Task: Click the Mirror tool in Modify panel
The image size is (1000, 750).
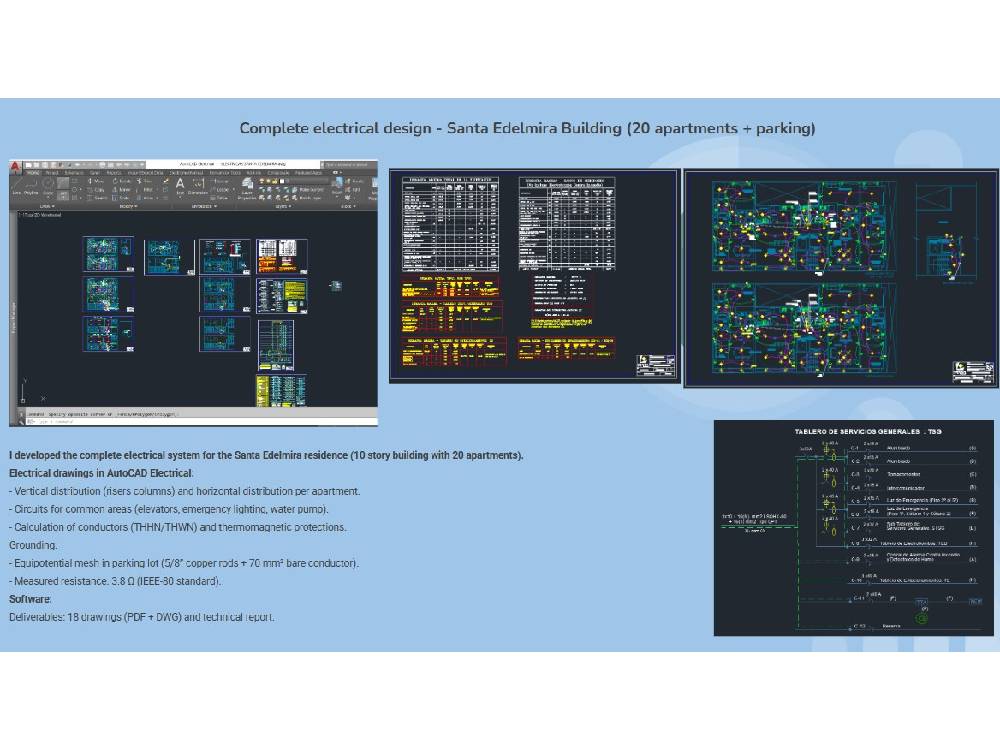Action: pyautogui.click(x=121, y=189)
